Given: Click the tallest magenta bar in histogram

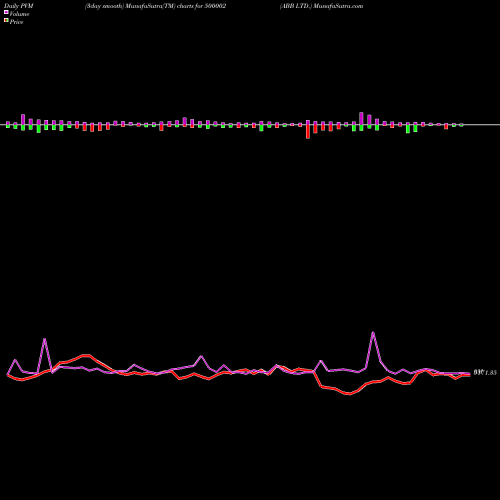Looking at the screenshot, I should pyautogui.click(x=361, y=119).
